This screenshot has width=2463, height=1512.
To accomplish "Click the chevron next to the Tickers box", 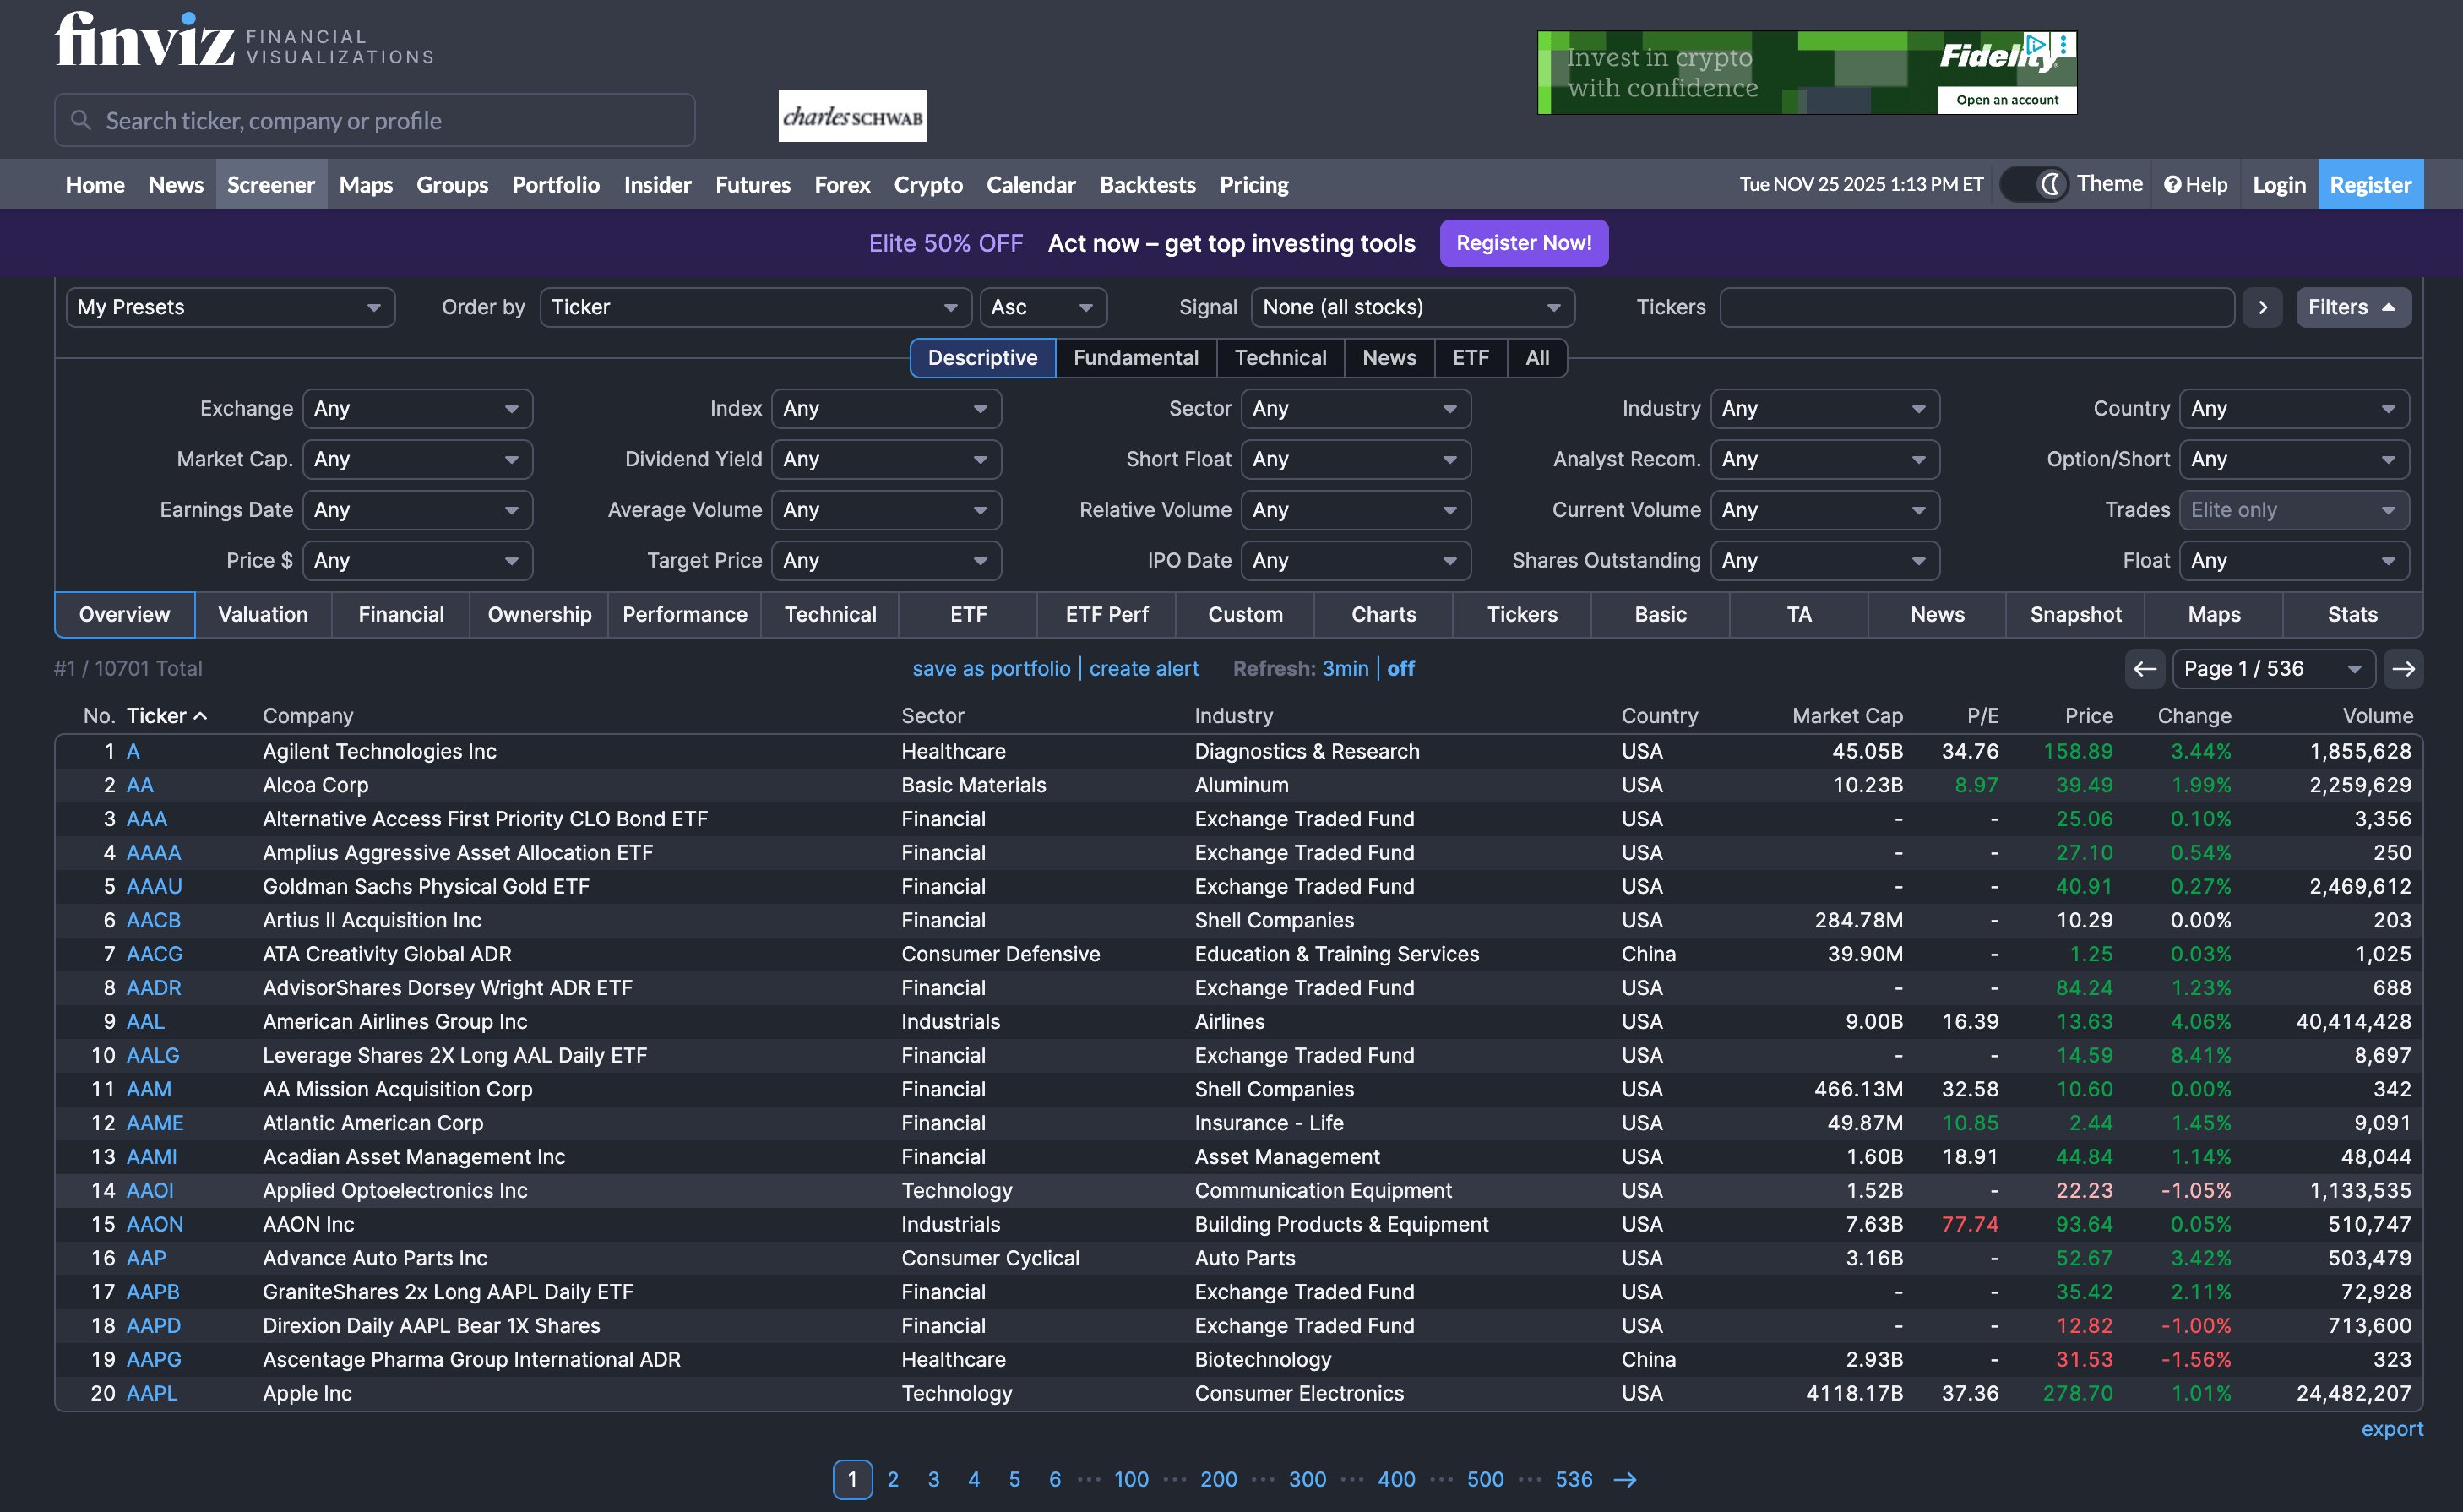I will 2263,307.
